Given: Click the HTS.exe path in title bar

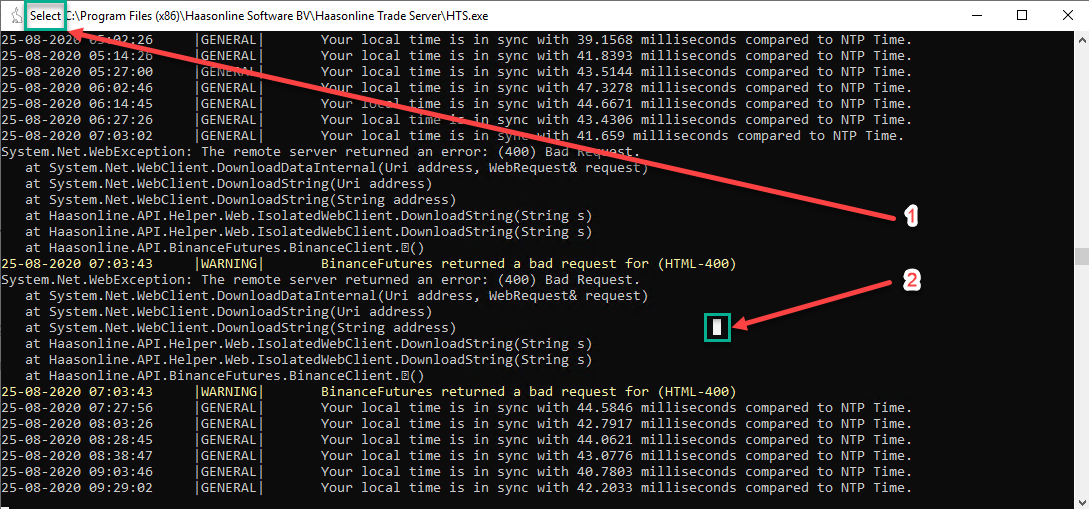Looking at the screenshot, I should click(277, 16).
